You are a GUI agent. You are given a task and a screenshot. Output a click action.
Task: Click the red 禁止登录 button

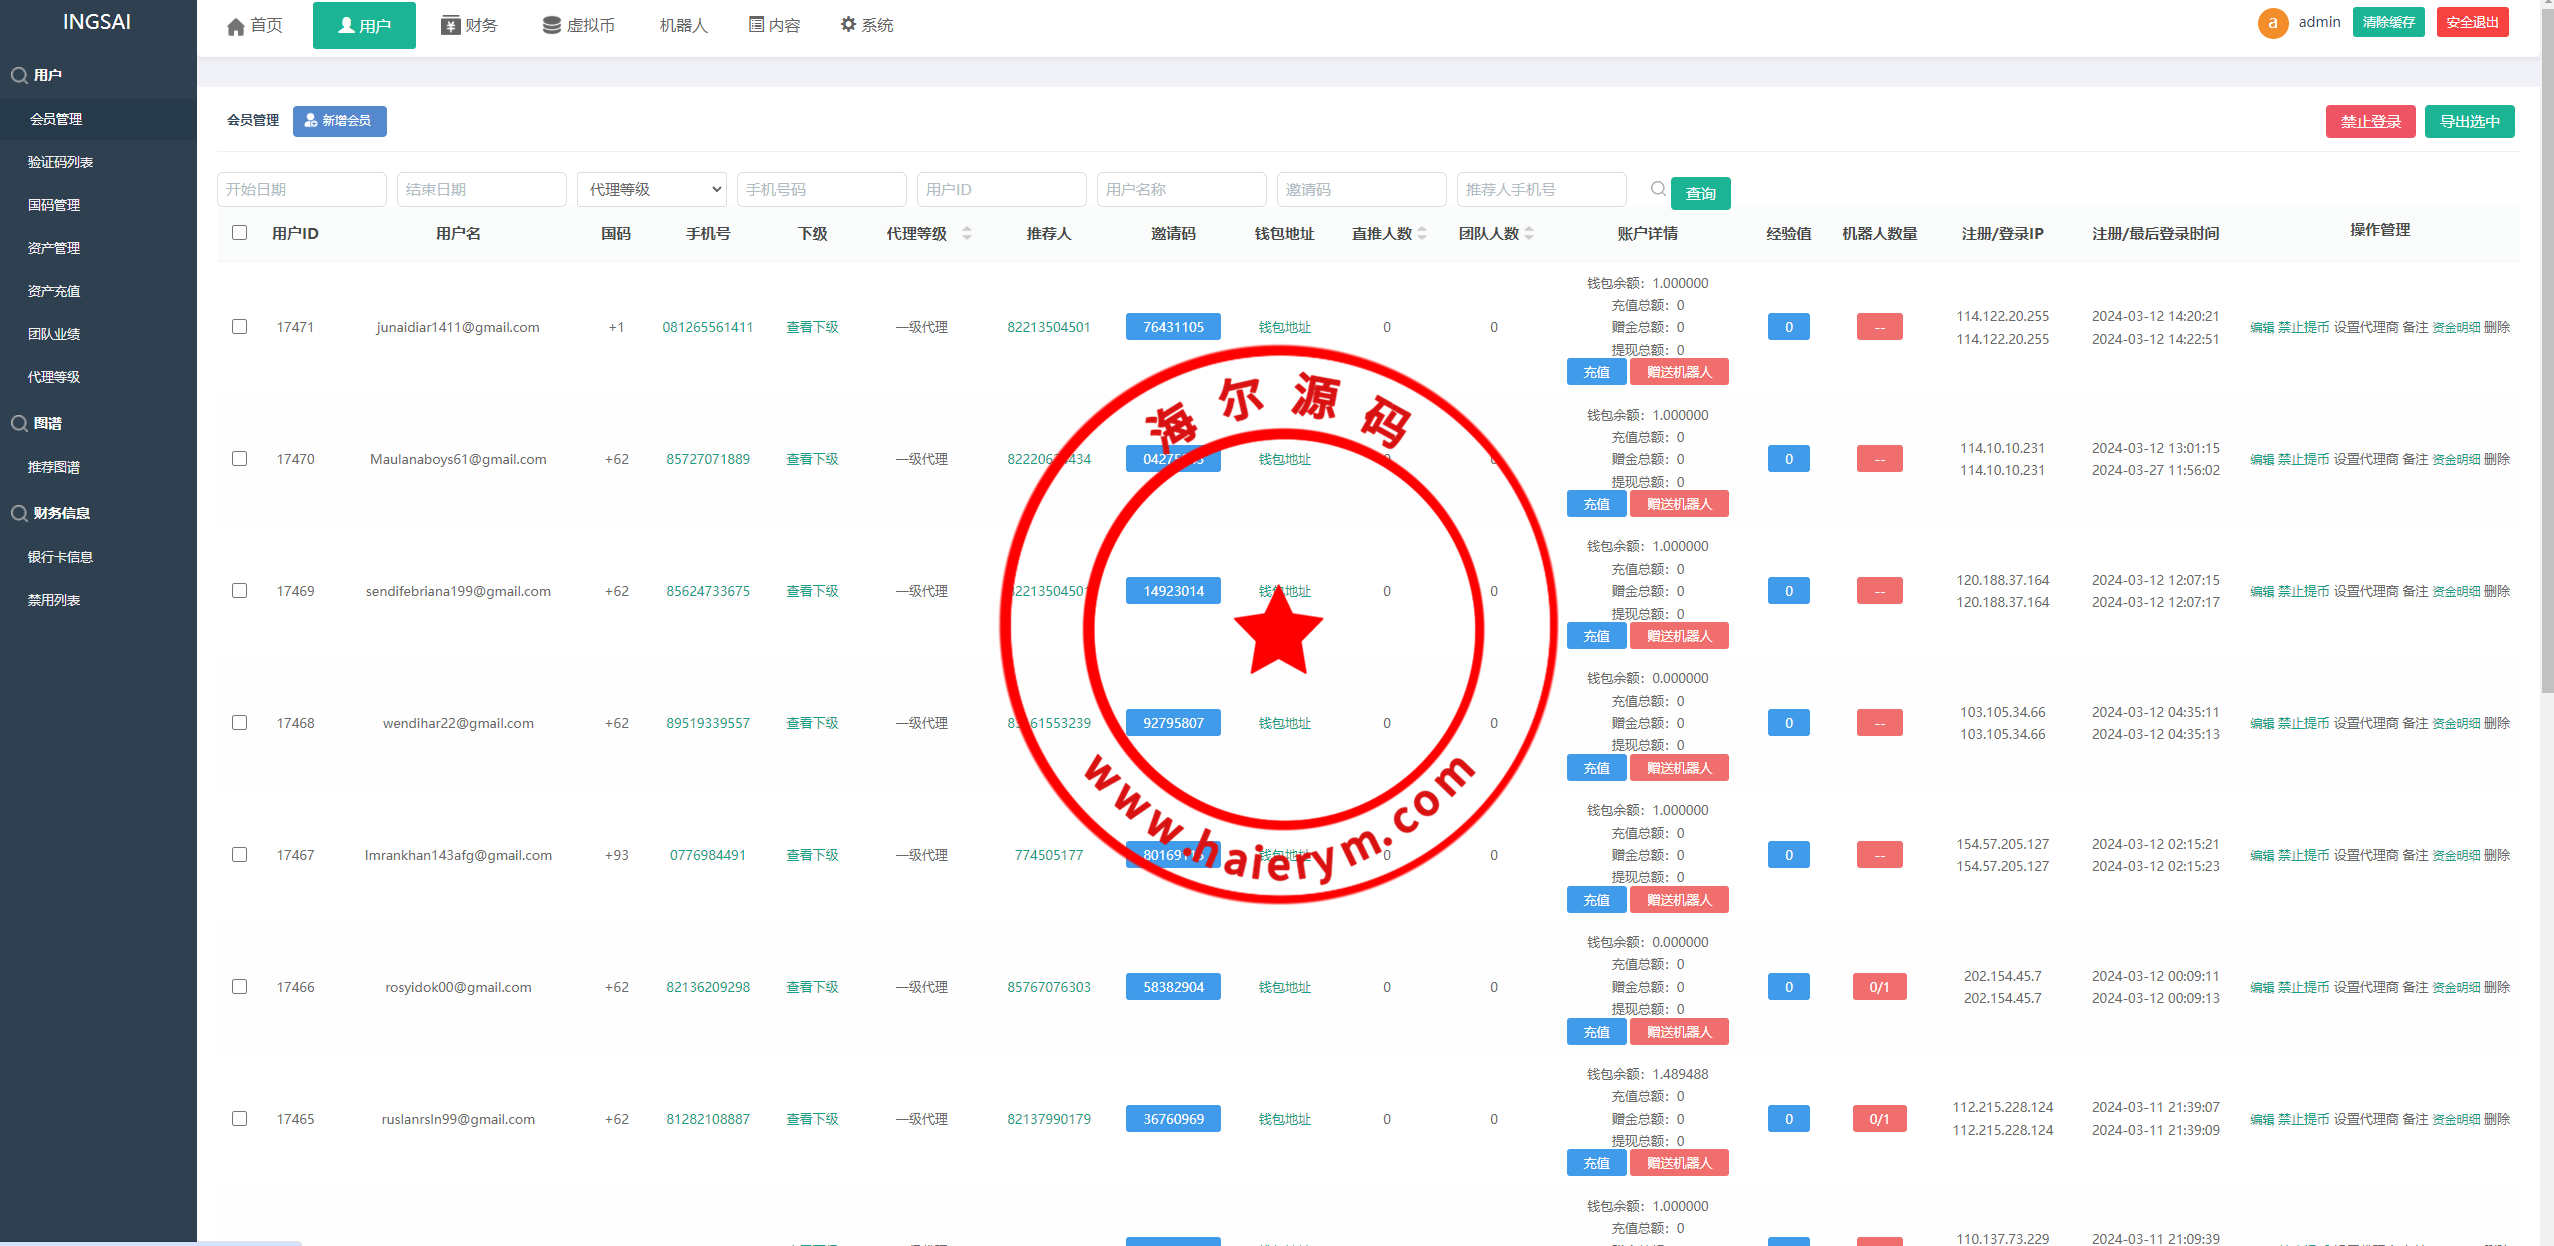click(x=2369, y=122)
